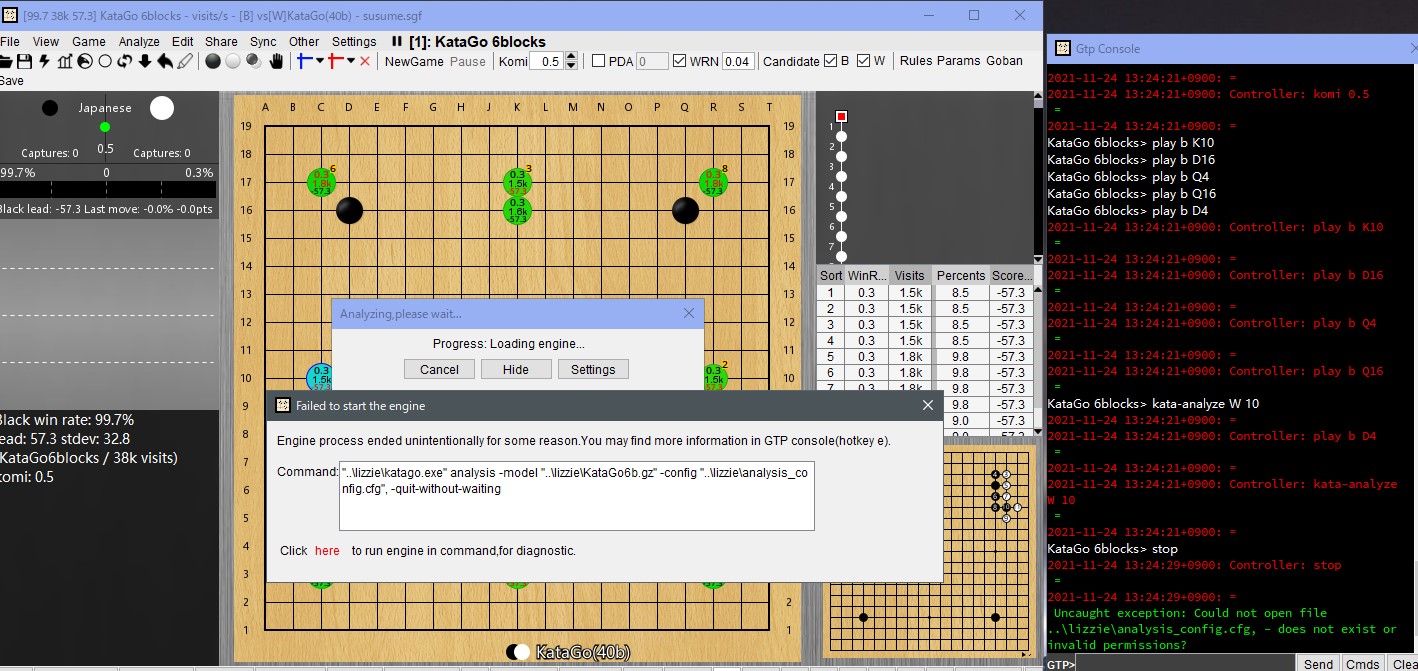Click the Komi value field
1418x671 pixels.
click(x=546, y=61)
